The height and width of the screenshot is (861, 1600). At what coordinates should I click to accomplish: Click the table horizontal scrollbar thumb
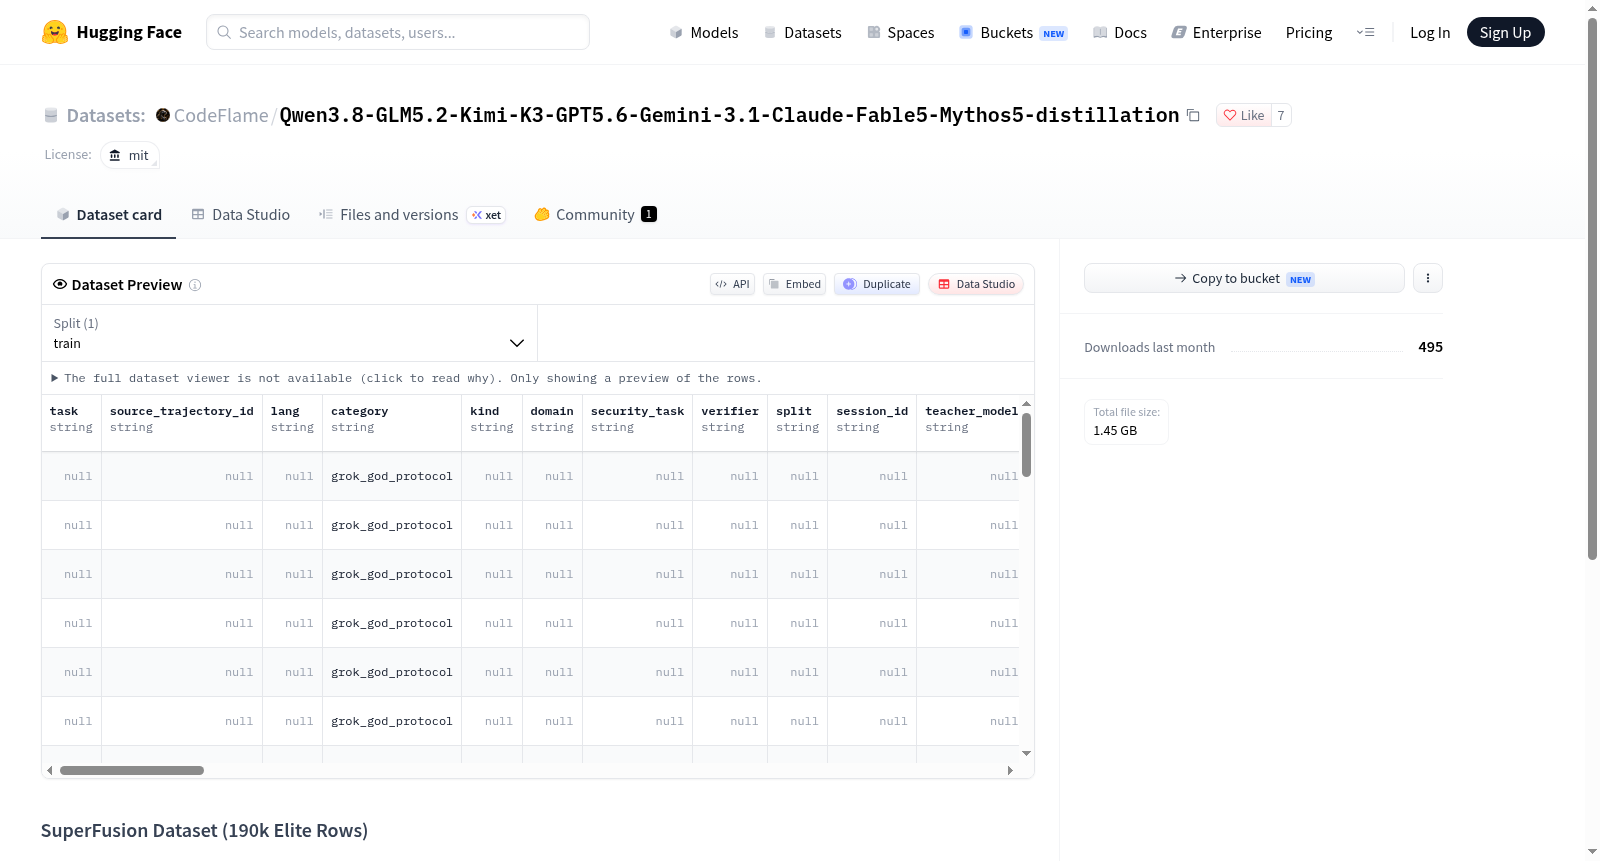pyautogui.click(x=132, y=770)
